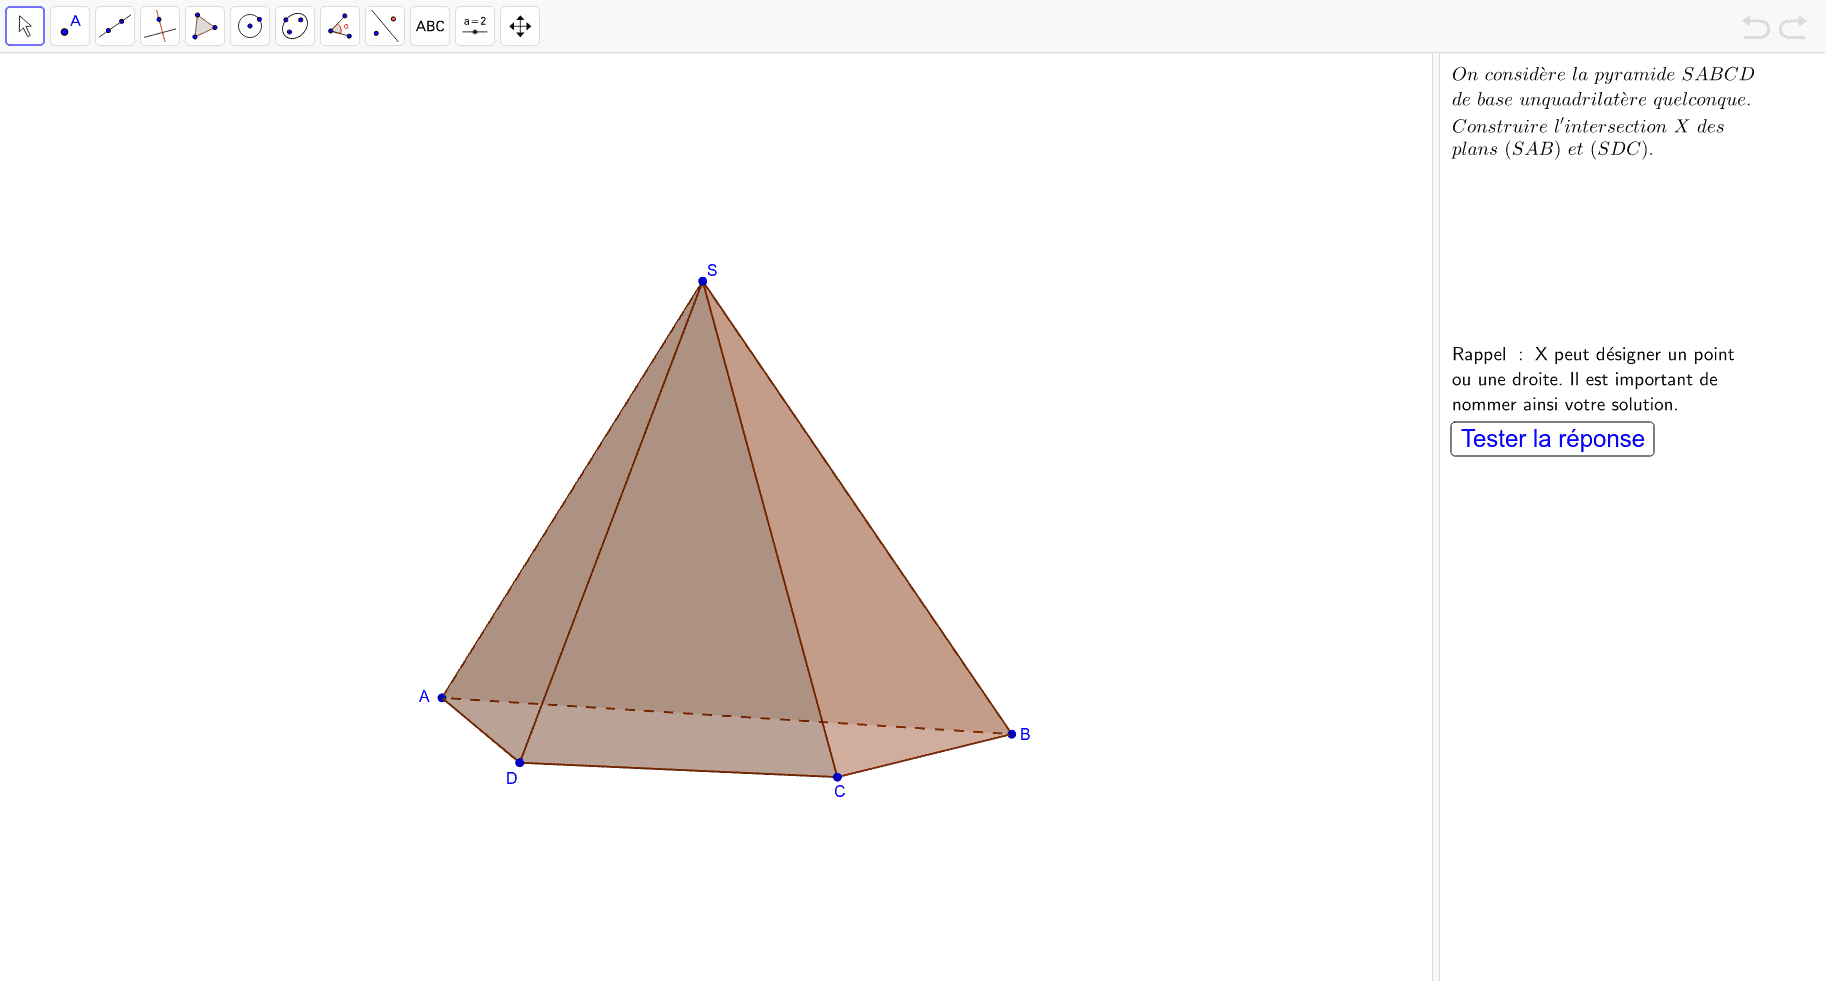Screen dimensions: 1827x983
Task: Select the Circle with center tool
Action: pos(250,26)
